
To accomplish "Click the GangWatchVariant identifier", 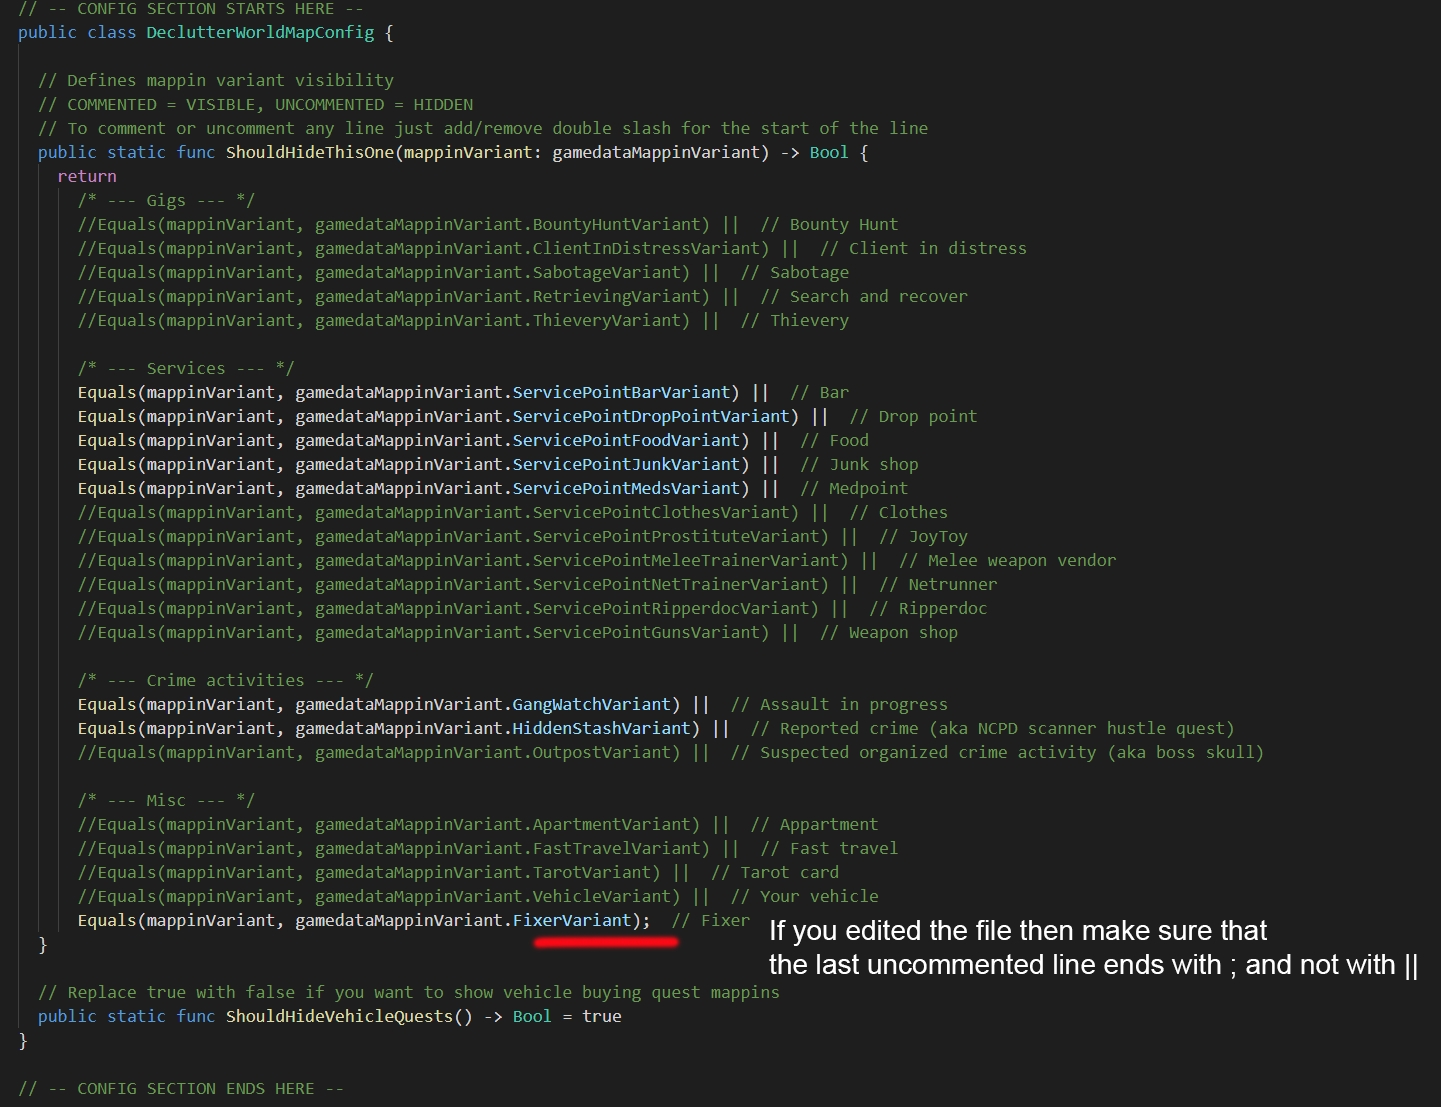I will click(591, 704).
